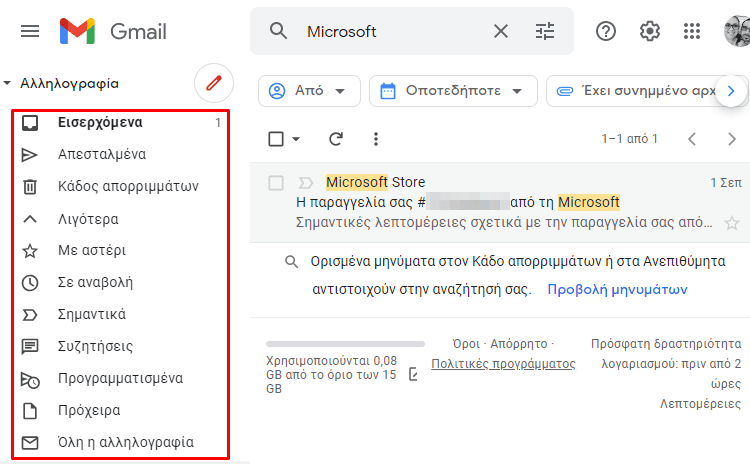
Task: Open the account profile picture
Action: 737,32
